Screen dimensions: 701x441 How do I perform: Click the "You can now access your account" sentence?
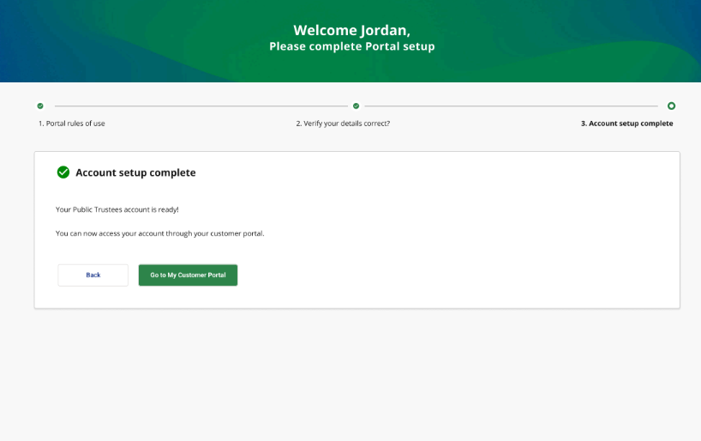(159, 233)
